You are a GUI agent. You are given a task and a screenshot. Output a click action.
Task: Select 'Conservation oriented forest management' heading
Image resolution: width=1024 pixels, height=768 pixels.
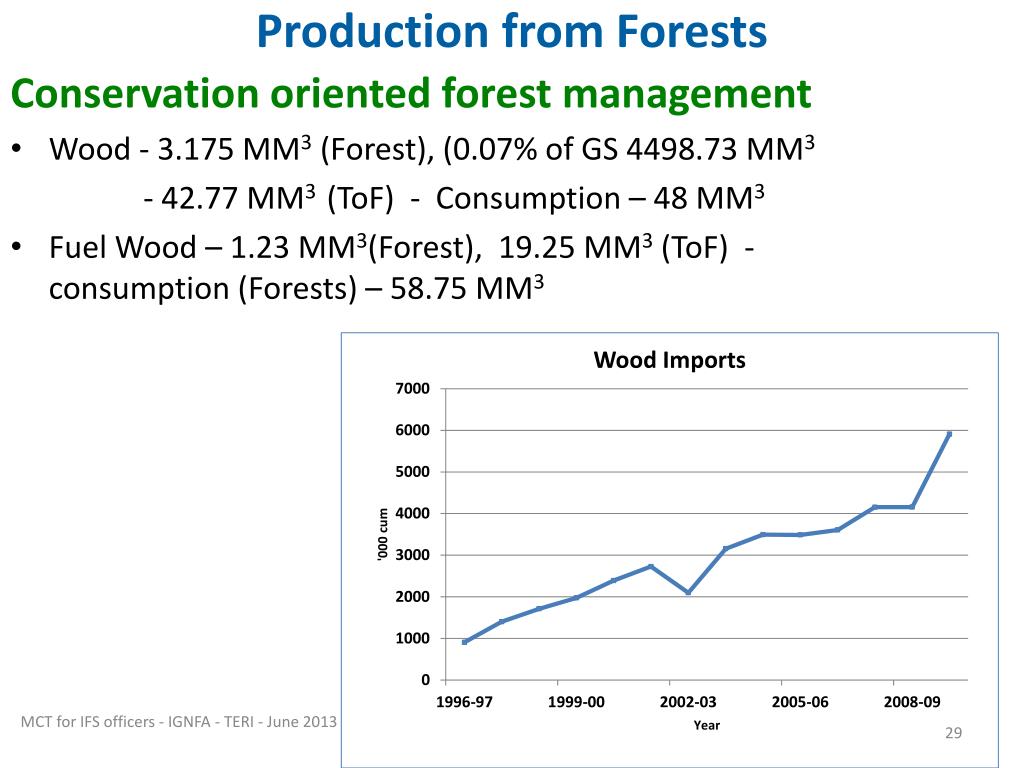pos(411,93)
